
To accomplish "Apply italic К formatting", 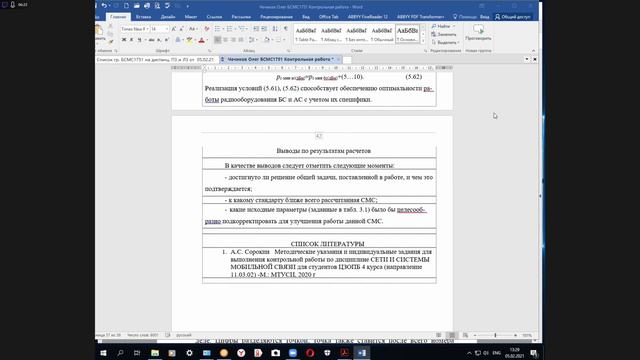I will click(131, 40).
